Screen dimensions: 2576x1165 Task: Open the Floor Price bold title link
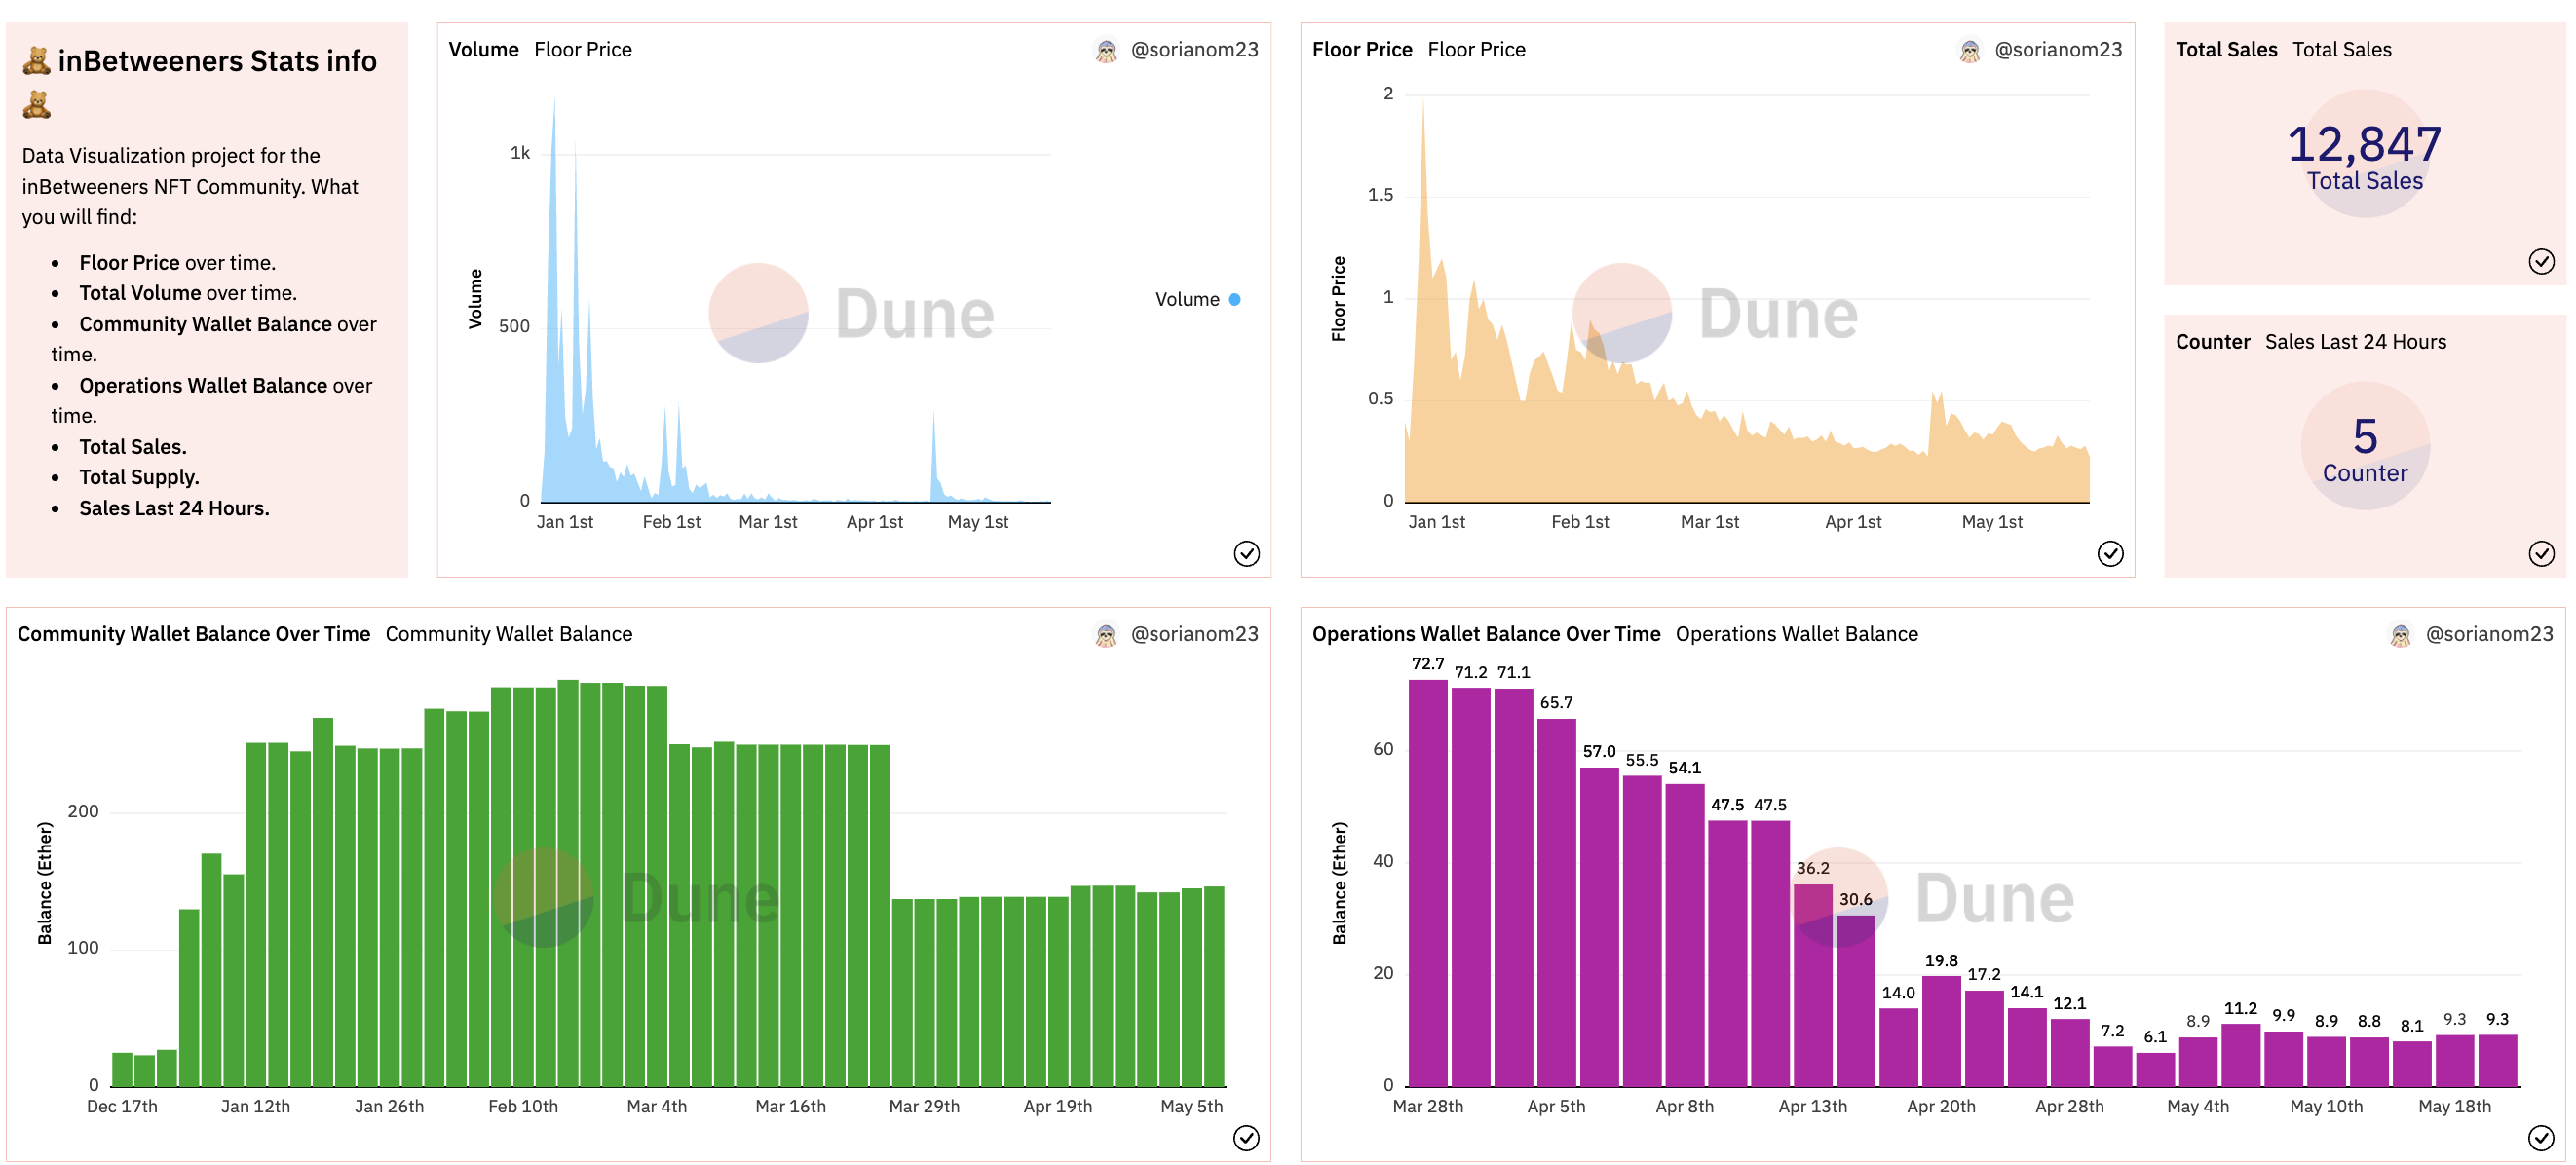click(x=1362, y=50)
